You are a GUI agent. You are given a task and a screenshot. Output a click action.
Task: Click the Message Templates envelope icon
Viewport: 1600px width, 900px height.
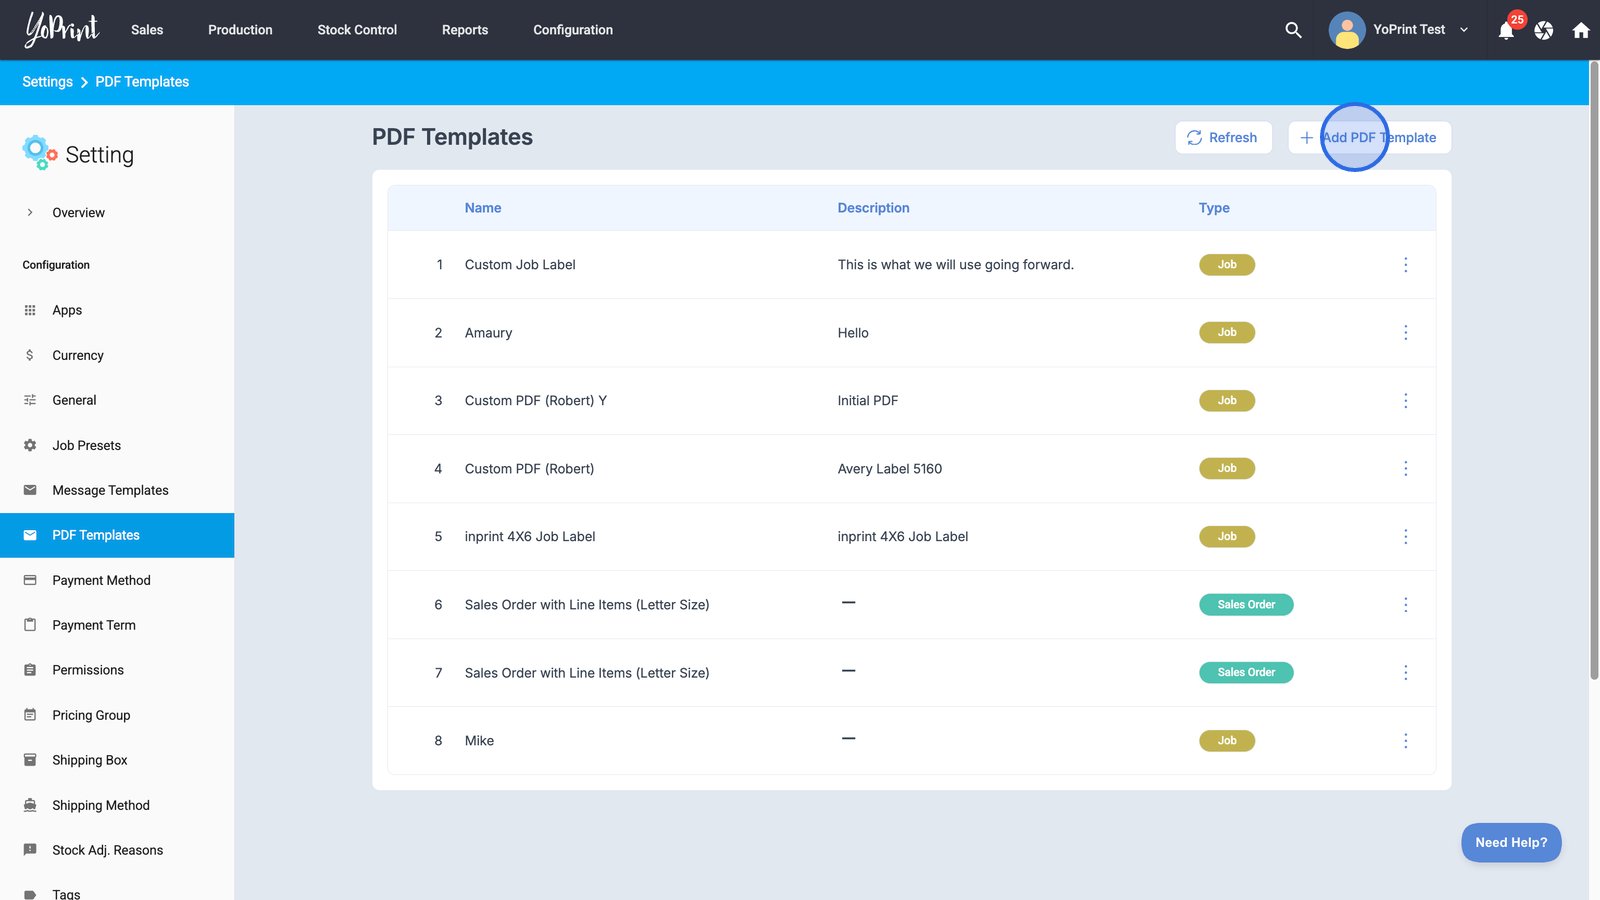point(30,490)
